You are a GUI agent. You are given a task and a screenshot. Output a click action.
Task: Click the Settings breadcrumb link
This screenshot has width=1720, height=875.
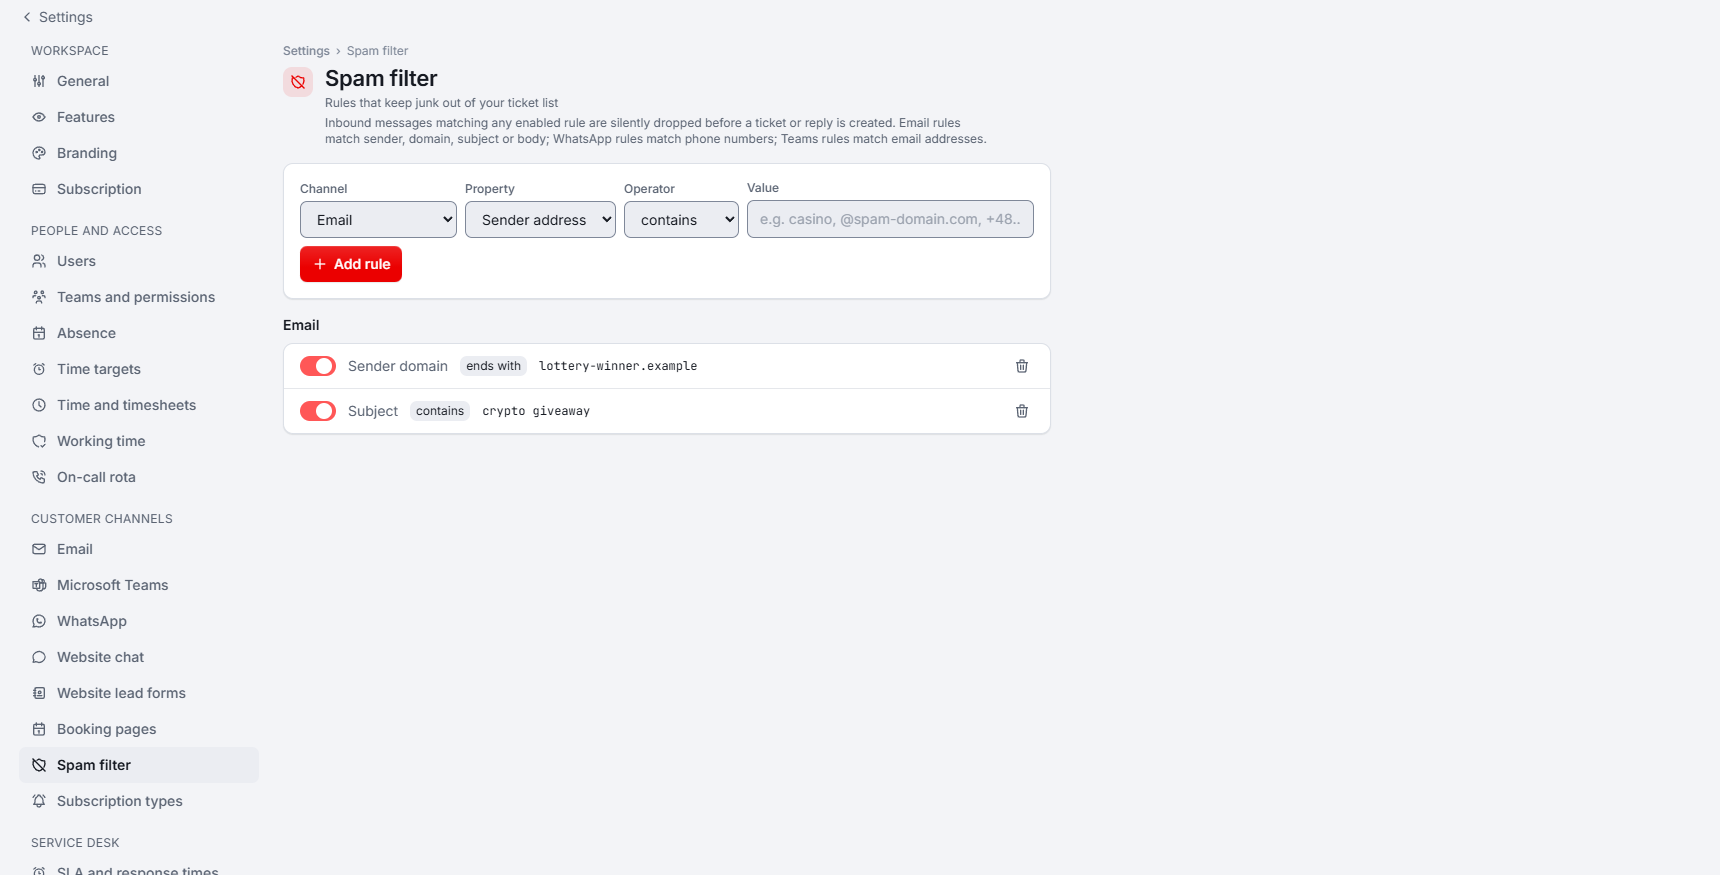(x=306, y=51)
